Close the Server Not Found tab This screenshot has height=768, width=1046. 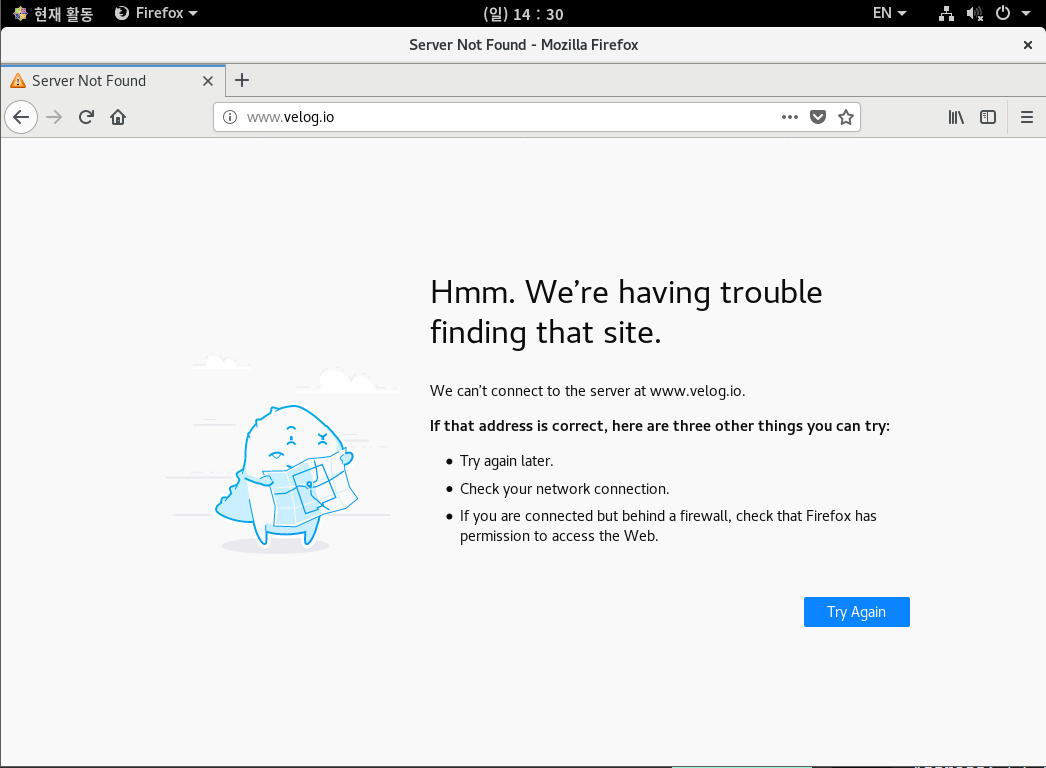tap(208, 81)
